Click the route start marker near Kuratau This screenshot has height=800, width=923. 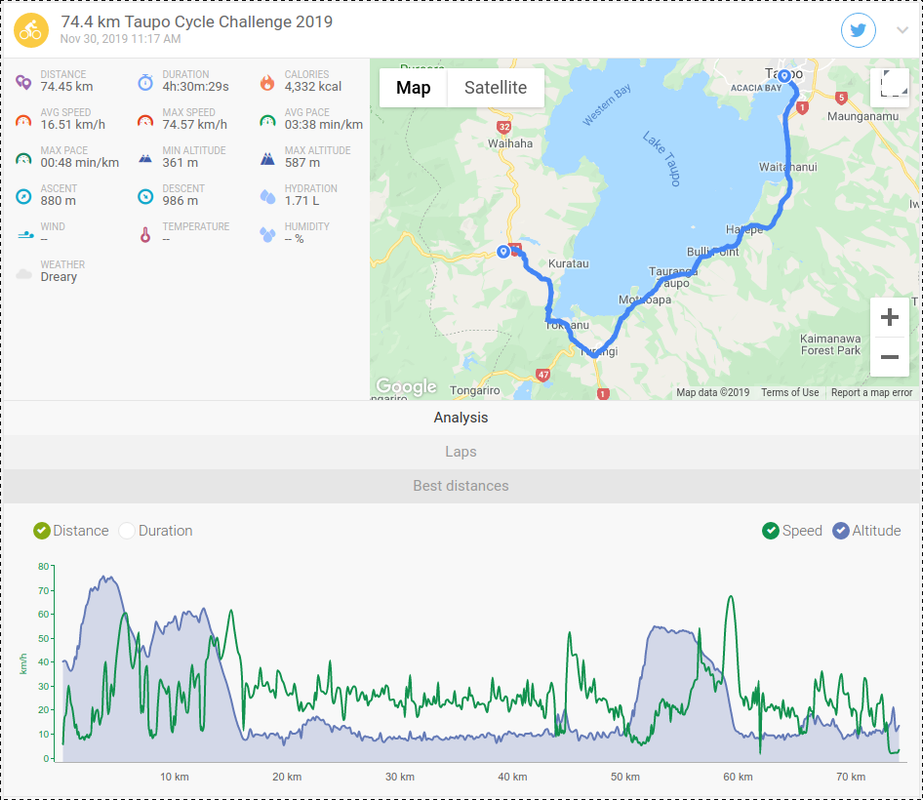pyautogui.click(x=503, y=251)
